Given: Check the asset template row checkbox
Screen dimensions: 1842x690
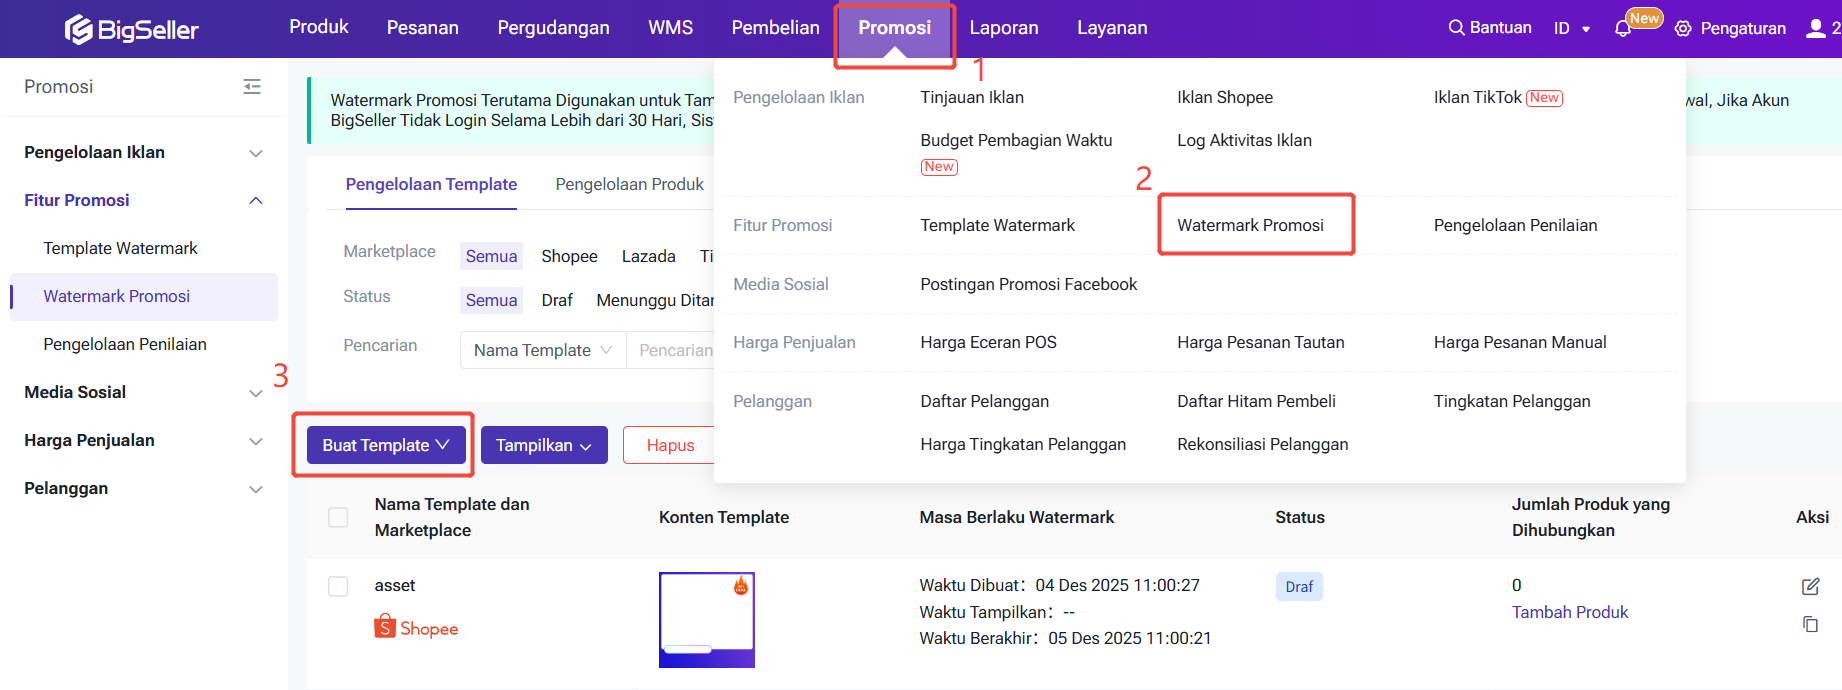Looking at the screenshot, I should click(338, 586).
